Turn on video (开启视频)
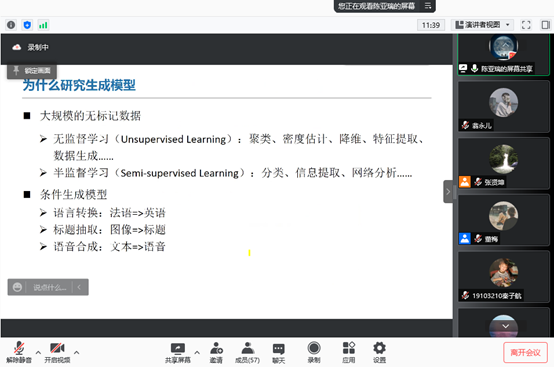Screen dimensions: 554x367 tap(57, 353)
